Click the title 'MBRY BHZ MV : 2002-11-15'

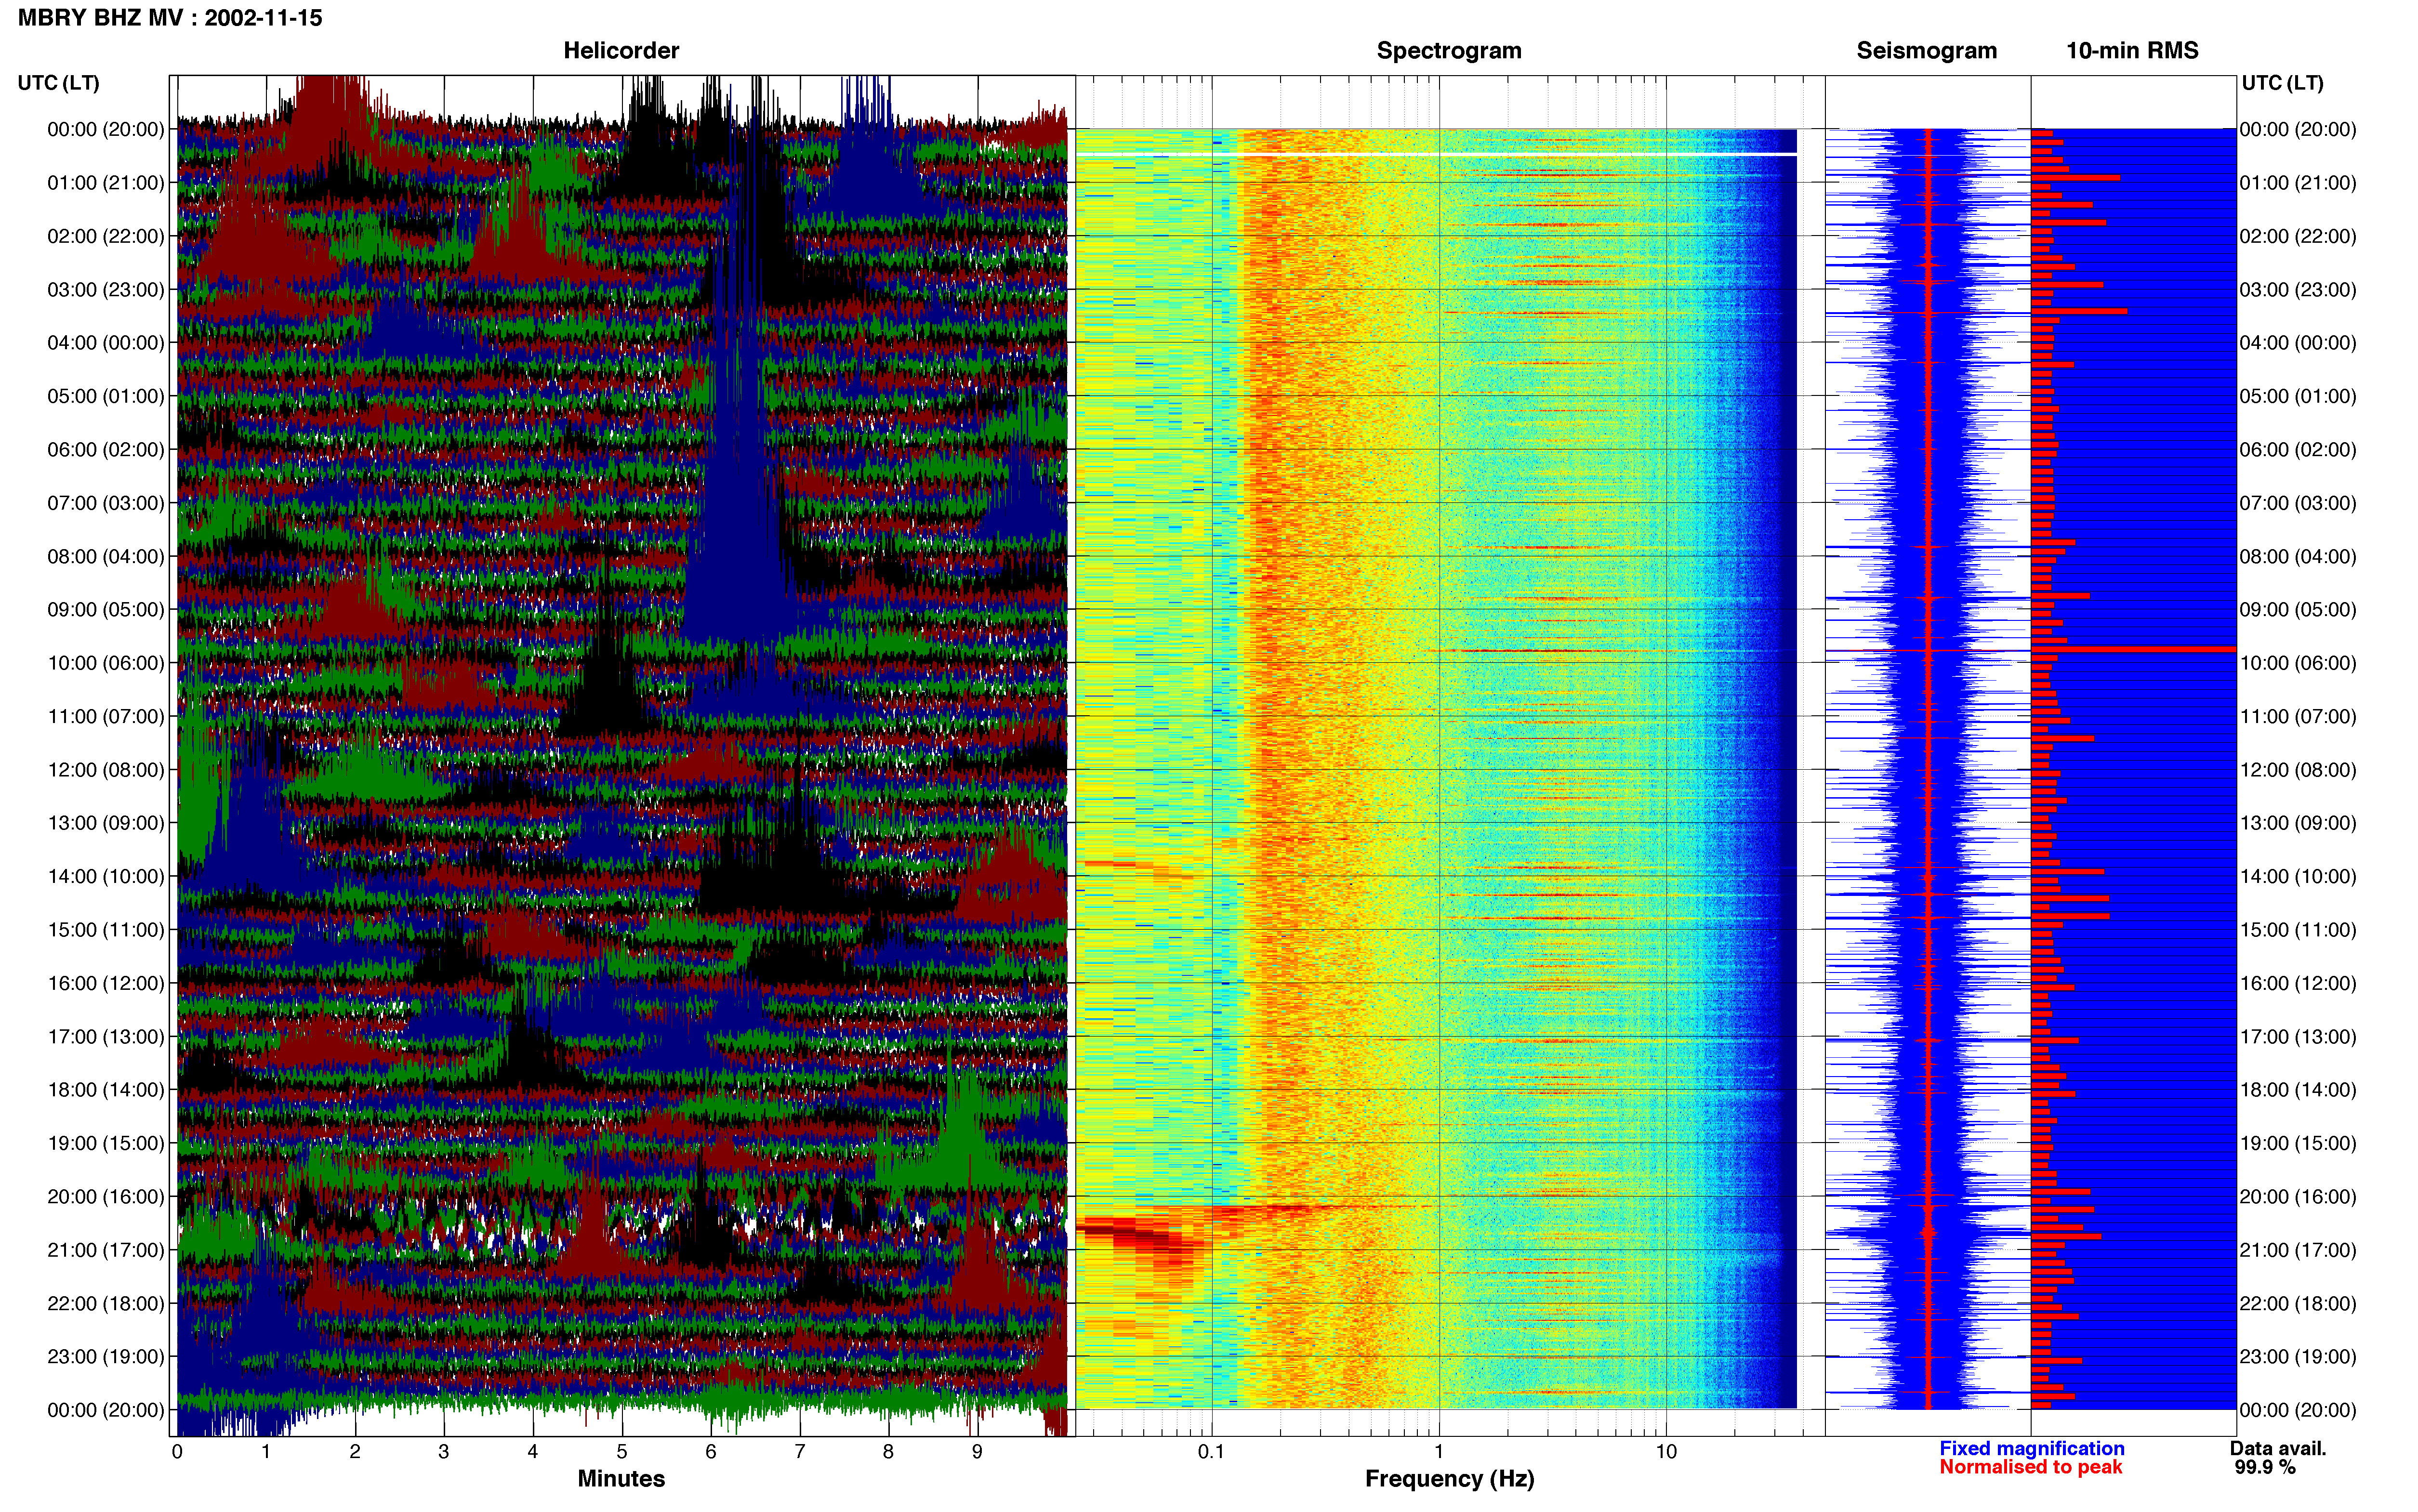tap(170, 18)
